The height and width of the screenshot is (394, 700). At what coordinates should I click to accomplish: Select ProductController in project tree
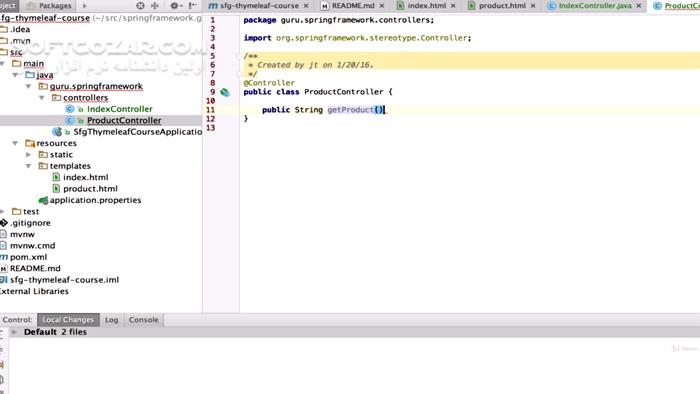point(124,120)
